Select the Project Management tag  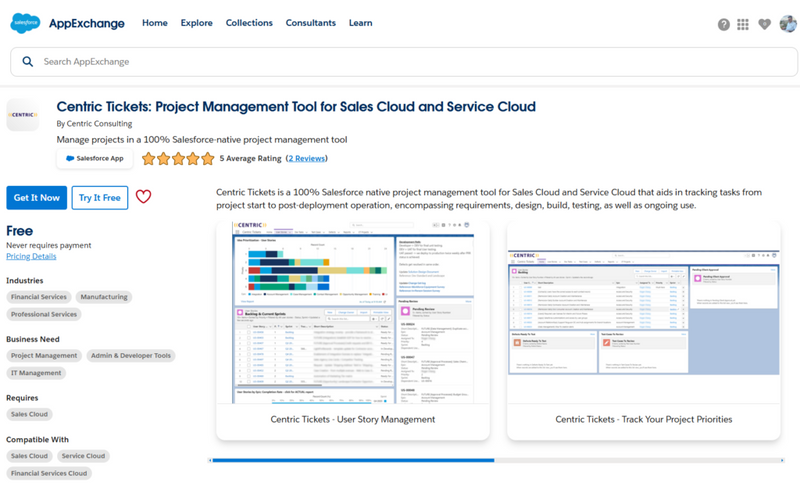(x=44, y=355)
